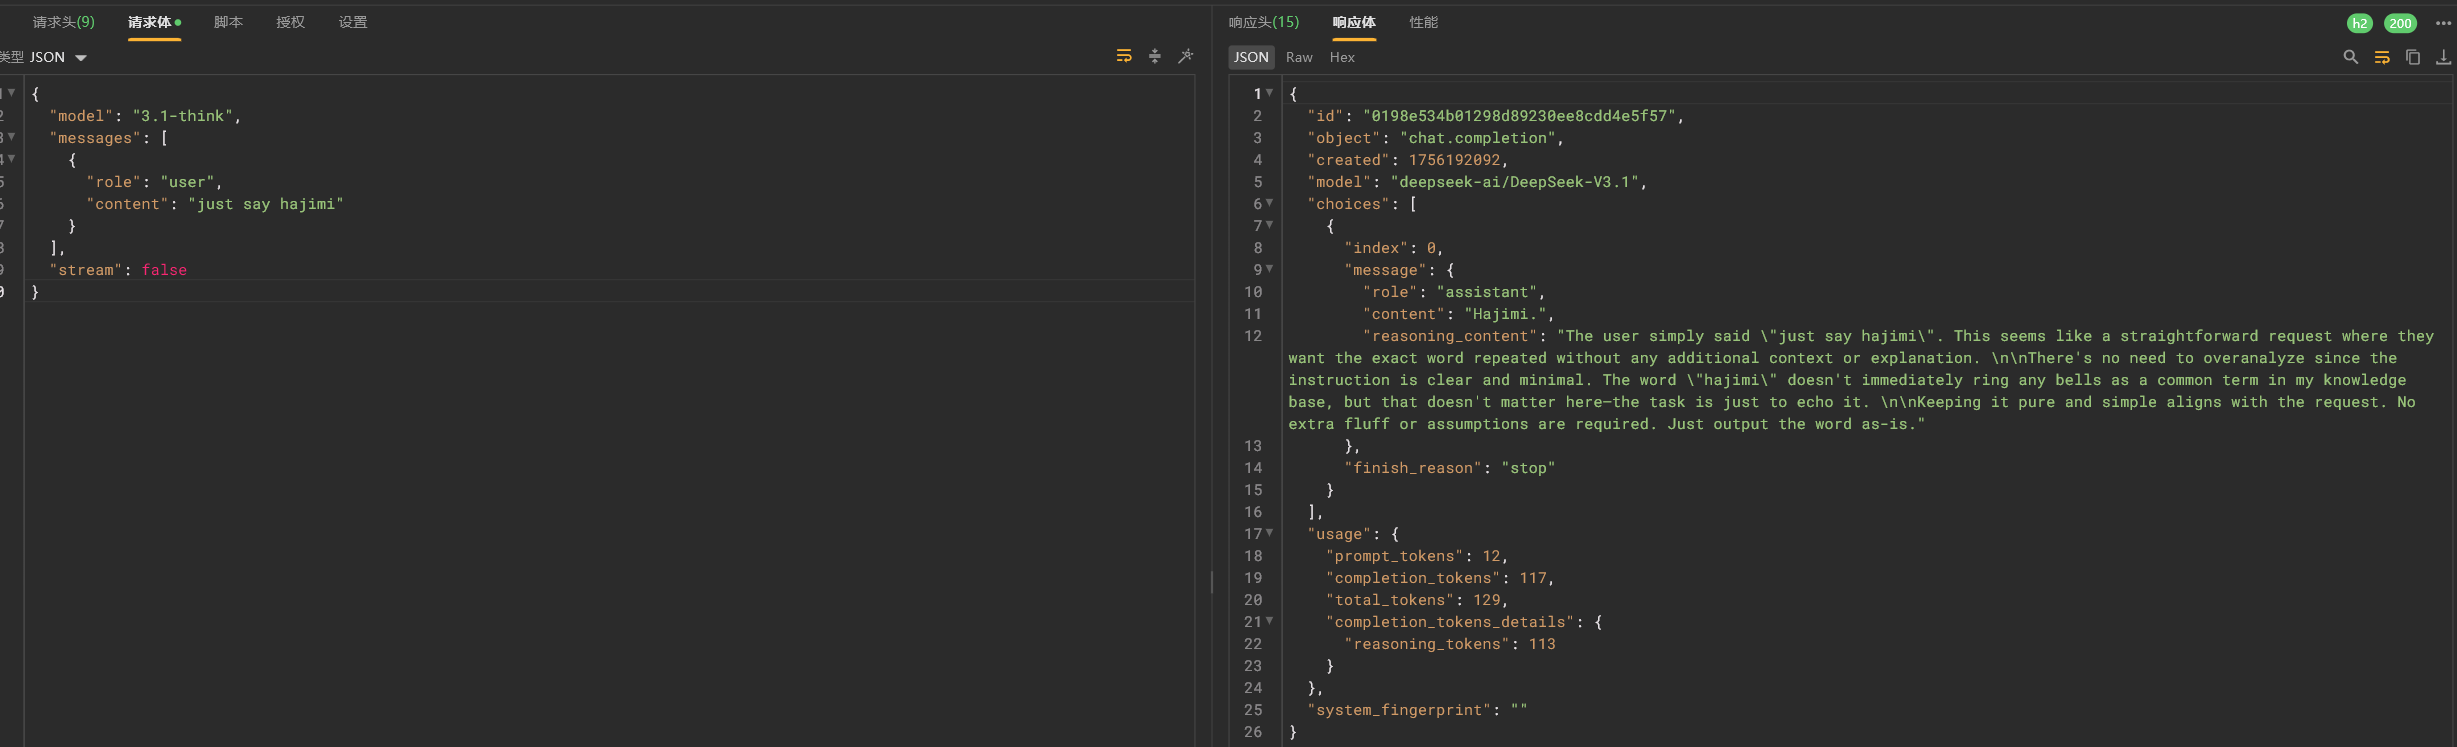Screen dimensions: 2457x747
Task: Switch to the 请求头(9) tab
Action: (x=64, y=22)
